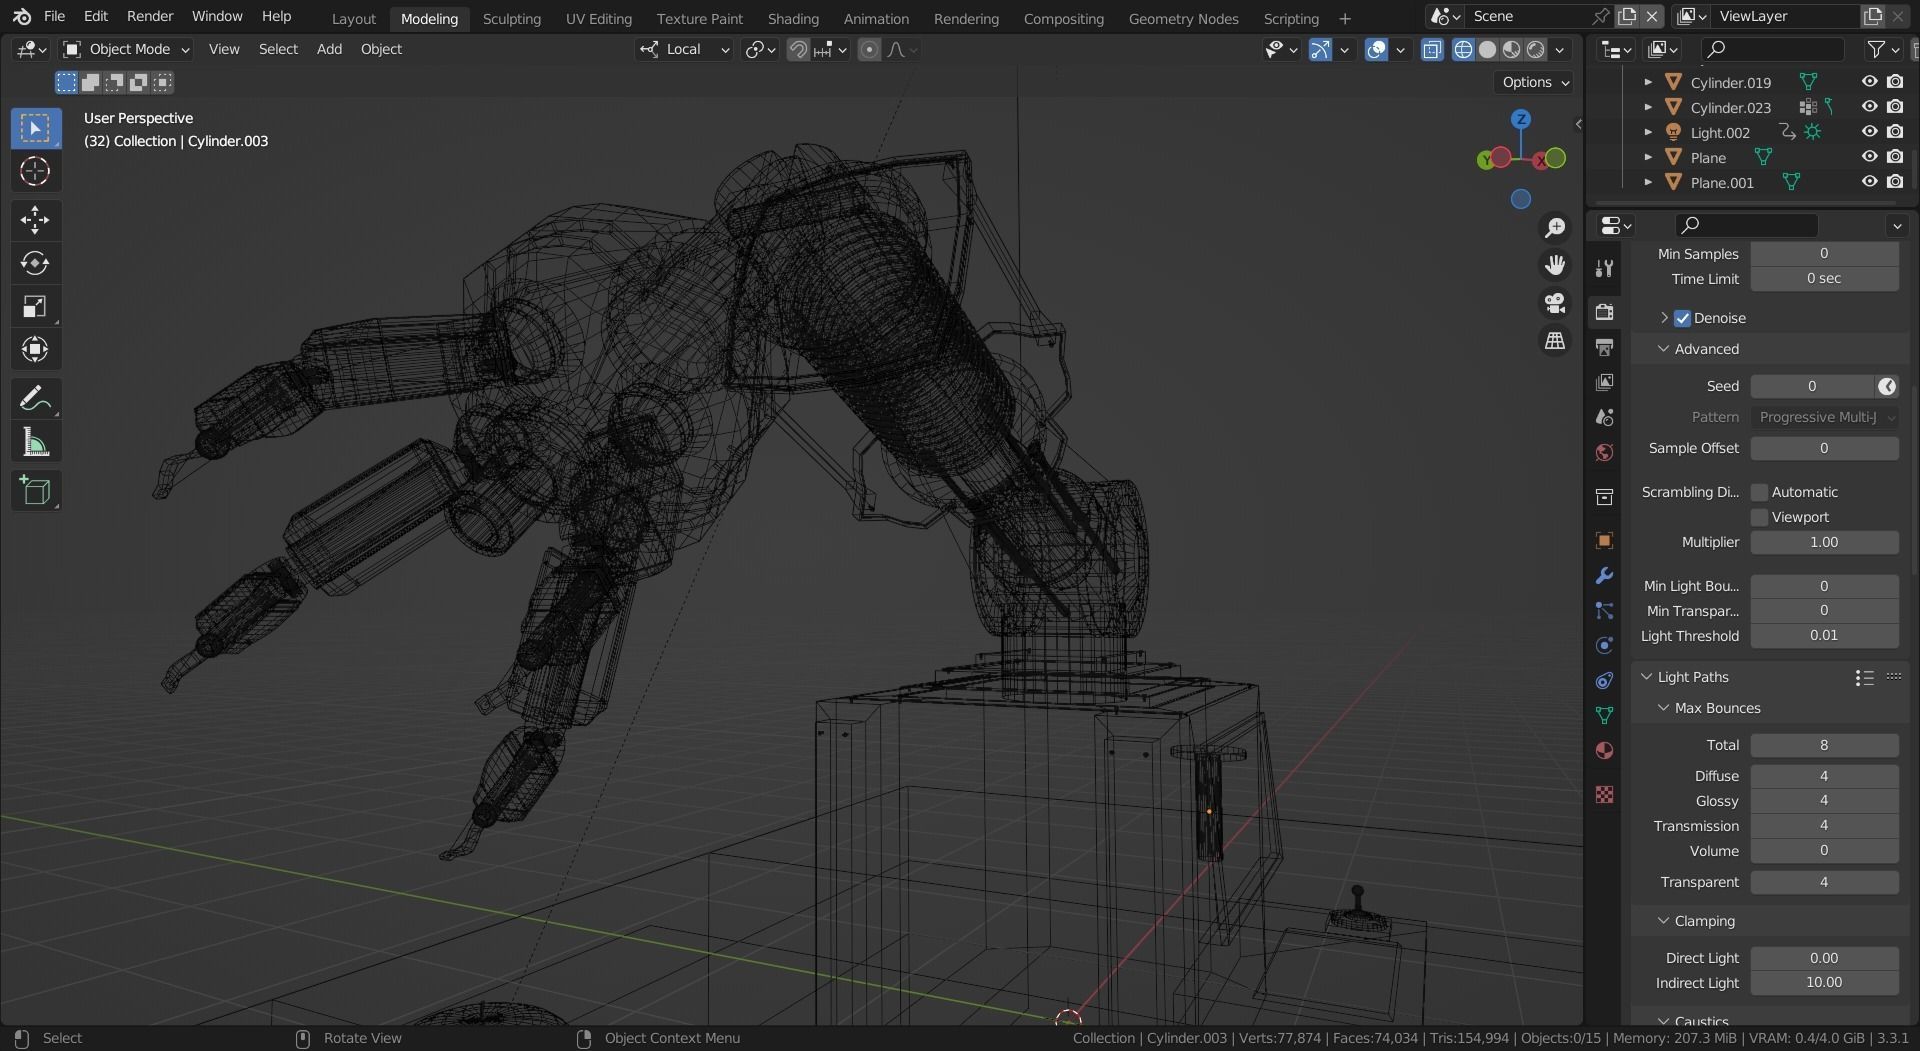Open the World properties tab
1920x1051 pixels.
pyautogui.click(x=1605, y=452)
